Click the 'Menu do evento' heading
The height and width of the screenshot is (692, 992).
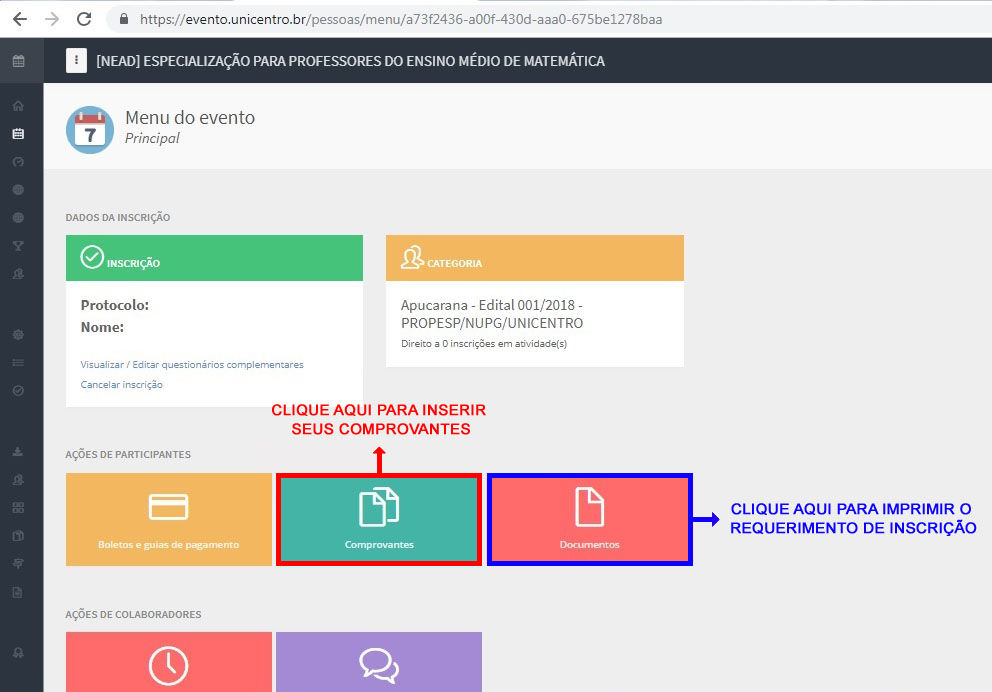coord(190,118)
